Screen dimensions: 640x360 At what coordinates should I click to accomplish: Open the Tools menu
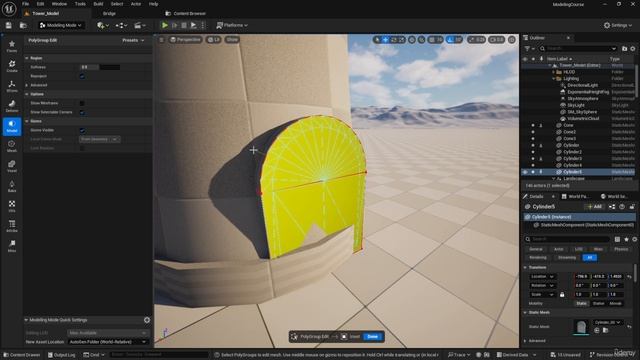(80, 4)
